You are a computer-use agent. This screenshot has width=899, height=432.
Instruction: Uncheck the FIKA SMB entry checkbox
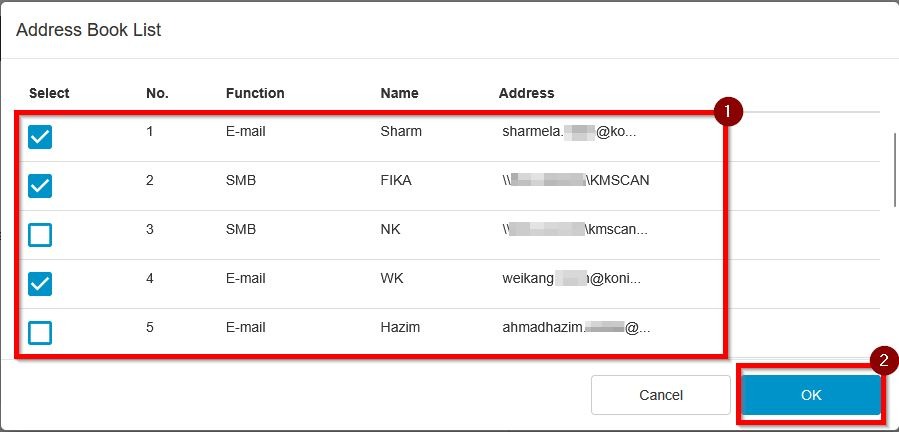coord(40,186)
